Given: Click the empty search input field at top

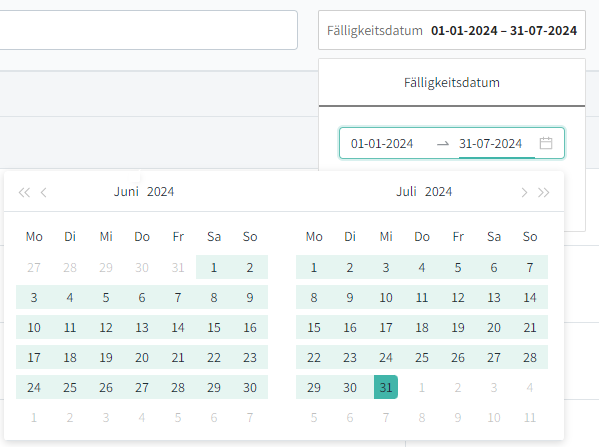Looking at the screenshot, I should coord(148,30).
